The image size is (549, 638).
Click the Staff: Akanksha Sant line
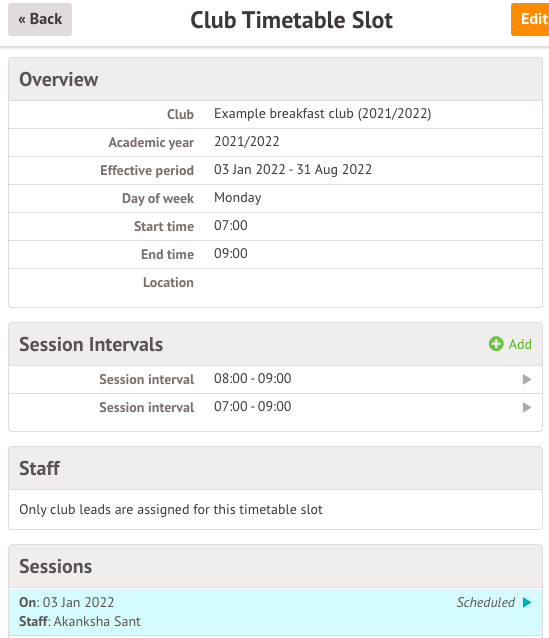(x=80, y=621)
